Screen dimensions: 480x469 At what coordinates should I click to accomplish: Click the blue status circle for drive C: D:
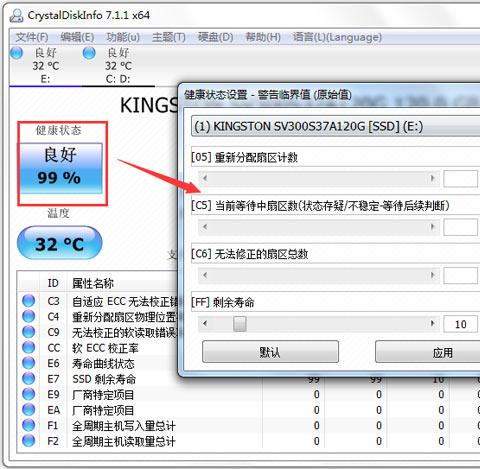point(89,53)
